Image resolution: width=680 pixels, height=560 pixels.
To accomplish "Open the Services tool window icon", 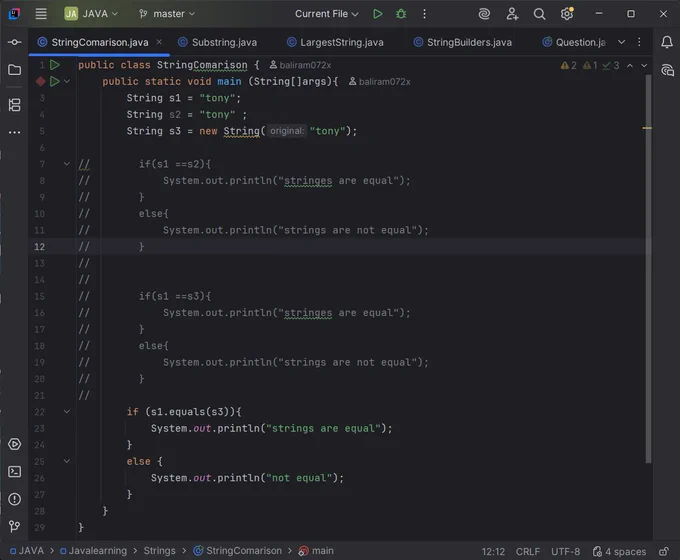I will pos(14,444).
